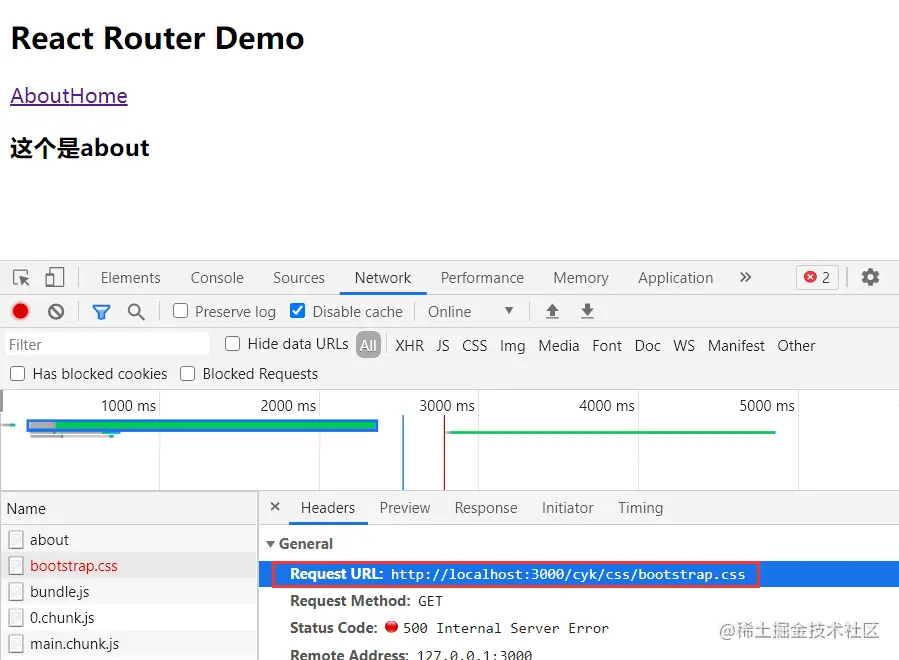Select the Network tab
This screenshot has height=660, width=899.
tap(382, 278)
